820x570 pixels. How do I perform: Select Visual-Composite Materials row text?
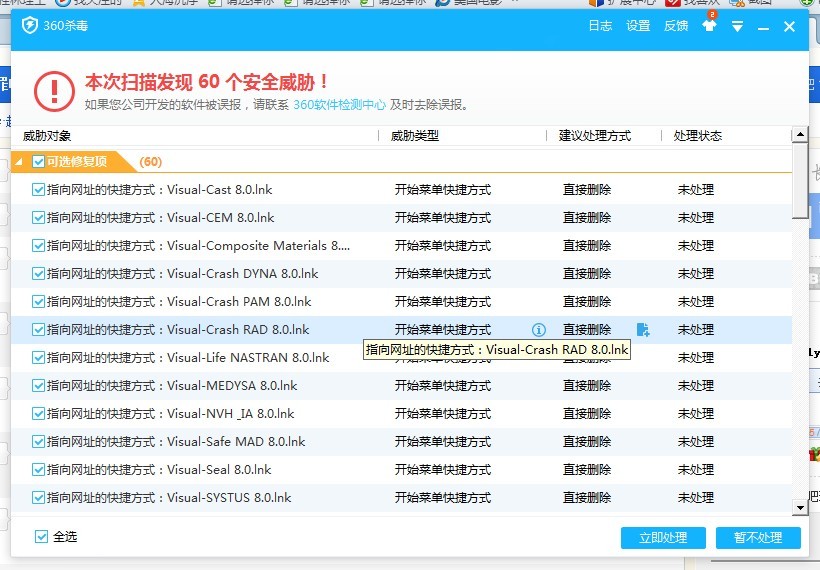[198, 245]
